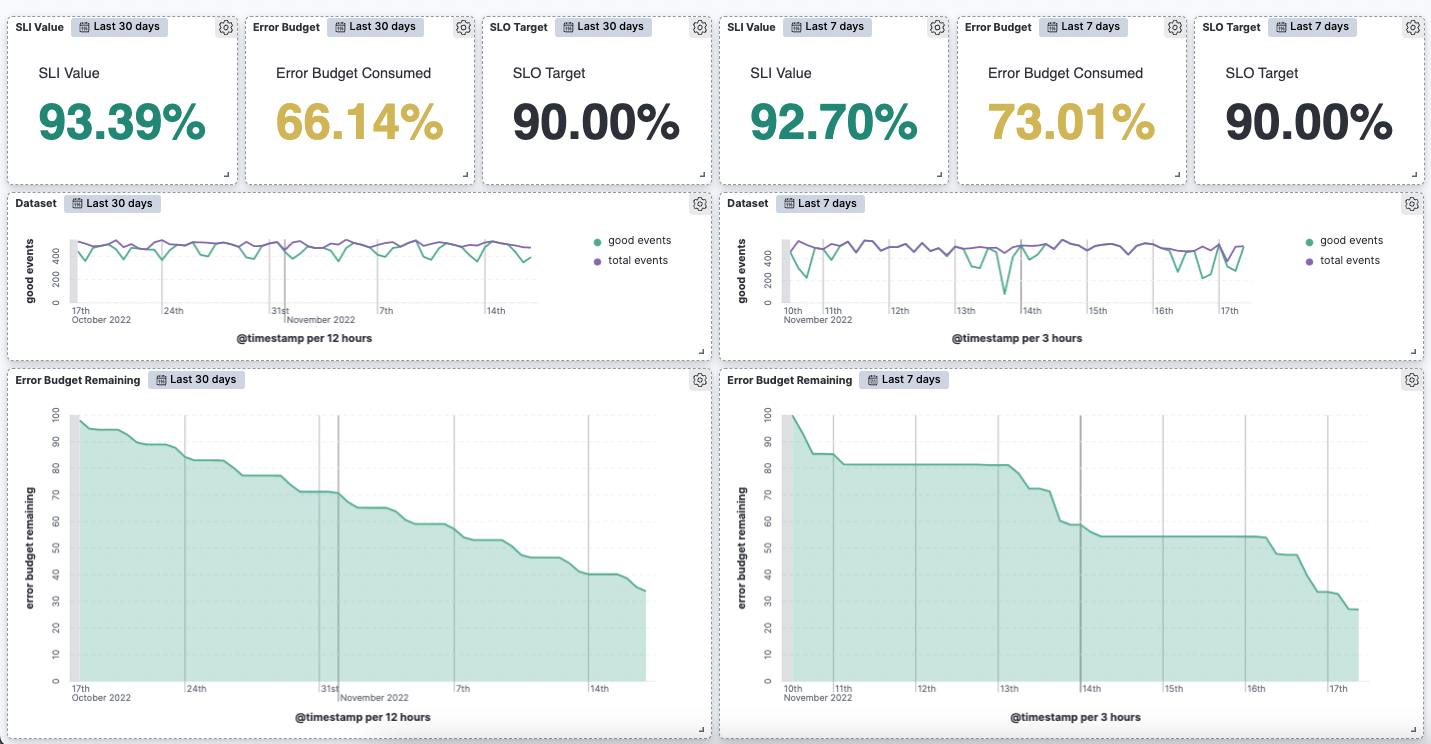Grab resize handle of Error Budget 7-day panel
Screen dimensions: 1431x744
1177,175
